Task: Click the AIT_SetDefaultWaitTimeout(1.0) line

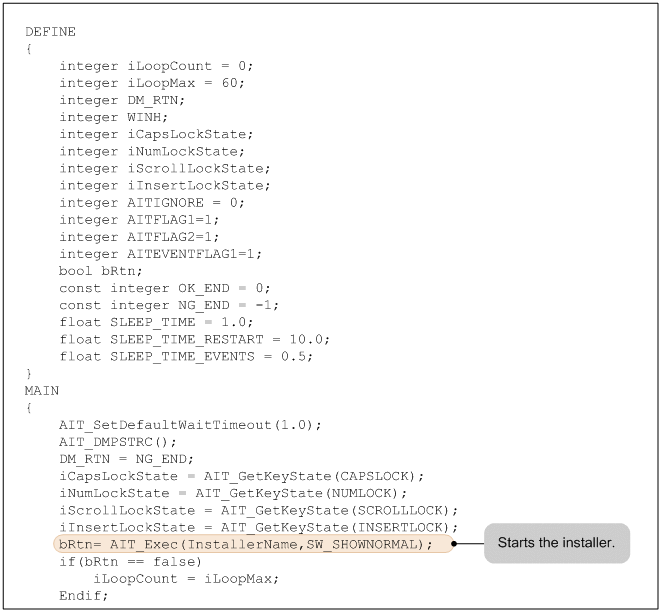Action: click(x=190, y=425)
